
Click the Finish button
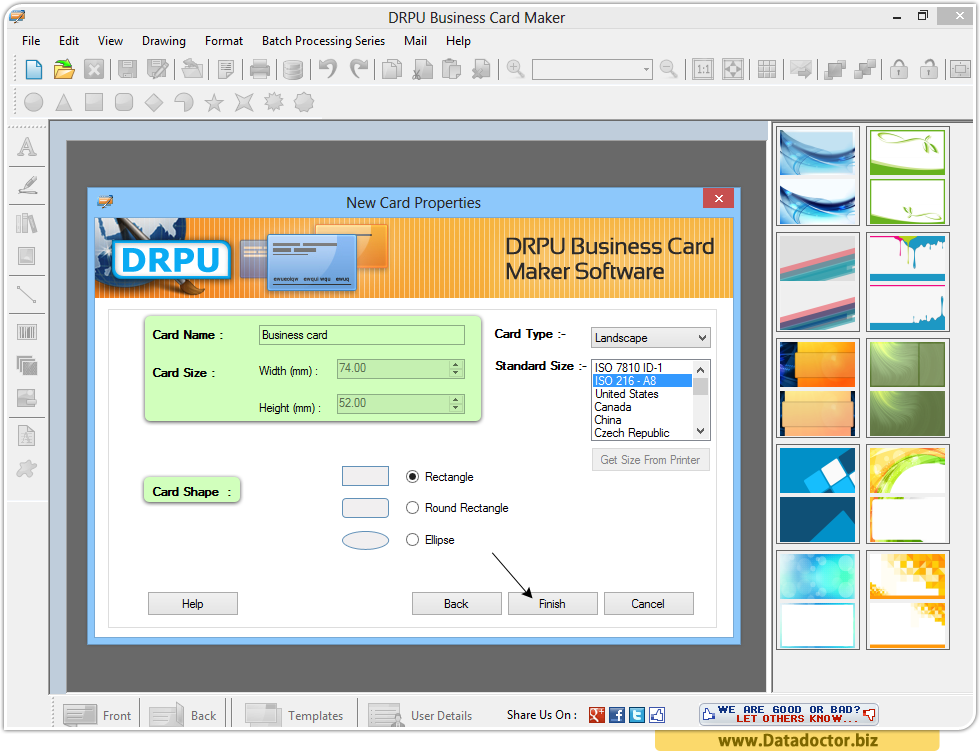coord(552,604)
